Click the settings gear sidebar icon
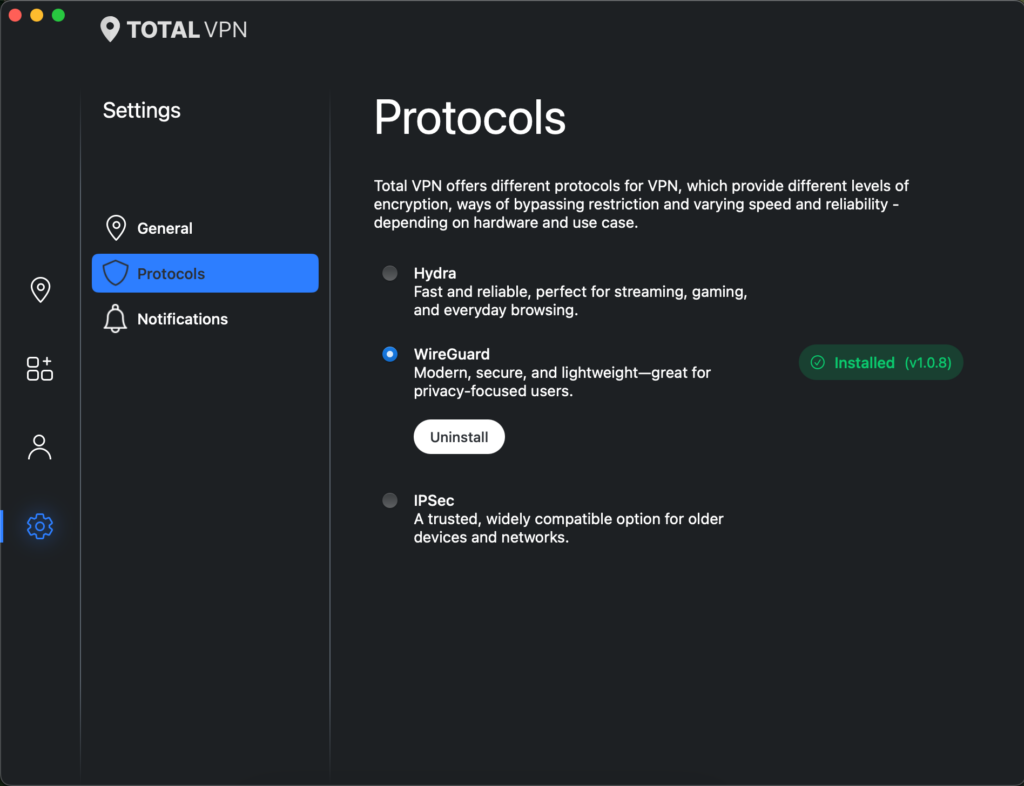The width and height of the screenshot is (1024, 786). coord(40,526)
